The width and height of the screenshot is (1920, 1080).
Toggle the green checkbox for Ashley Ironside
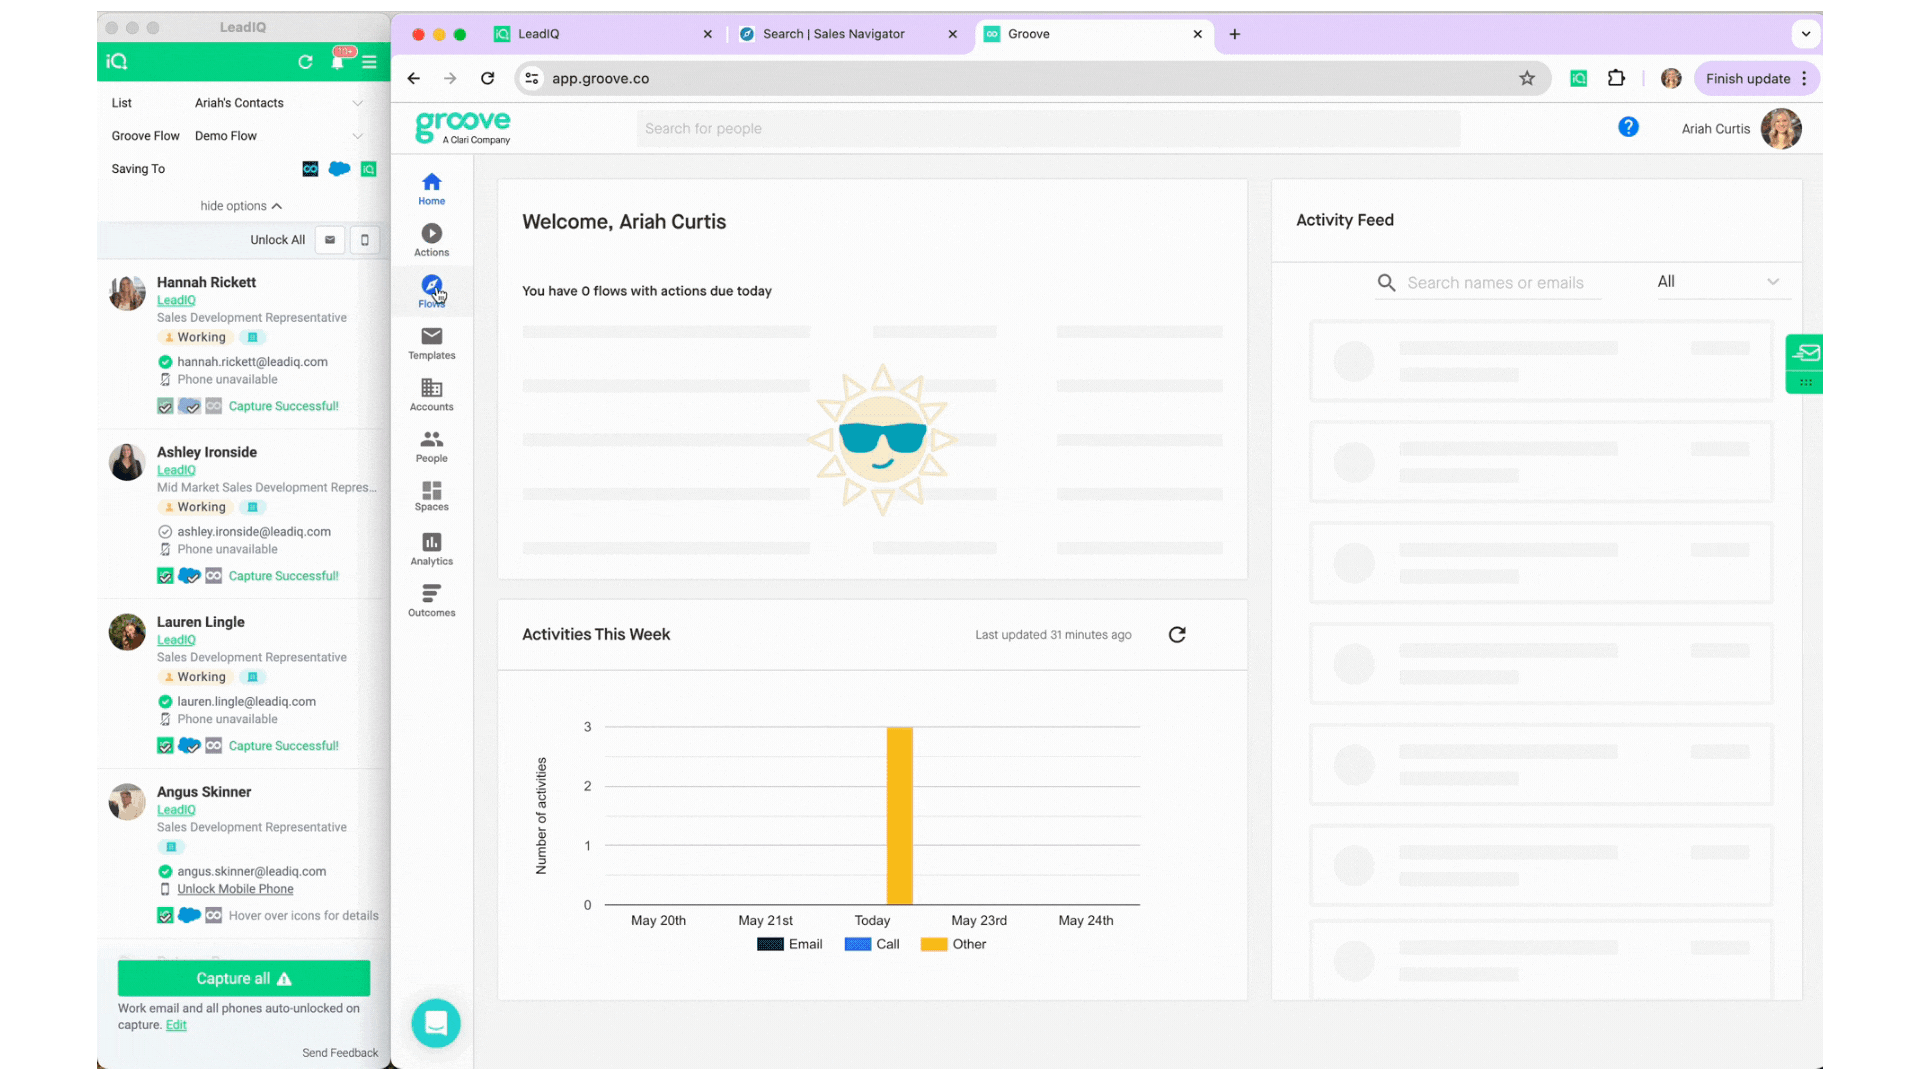(x=165, y=576)
